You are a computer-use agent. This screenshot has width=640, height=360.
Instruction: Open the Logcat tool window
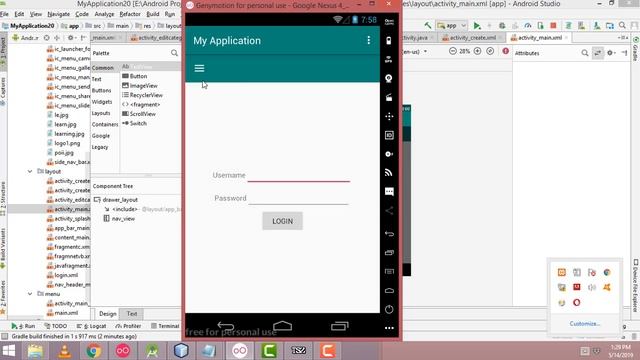point(92,326)
